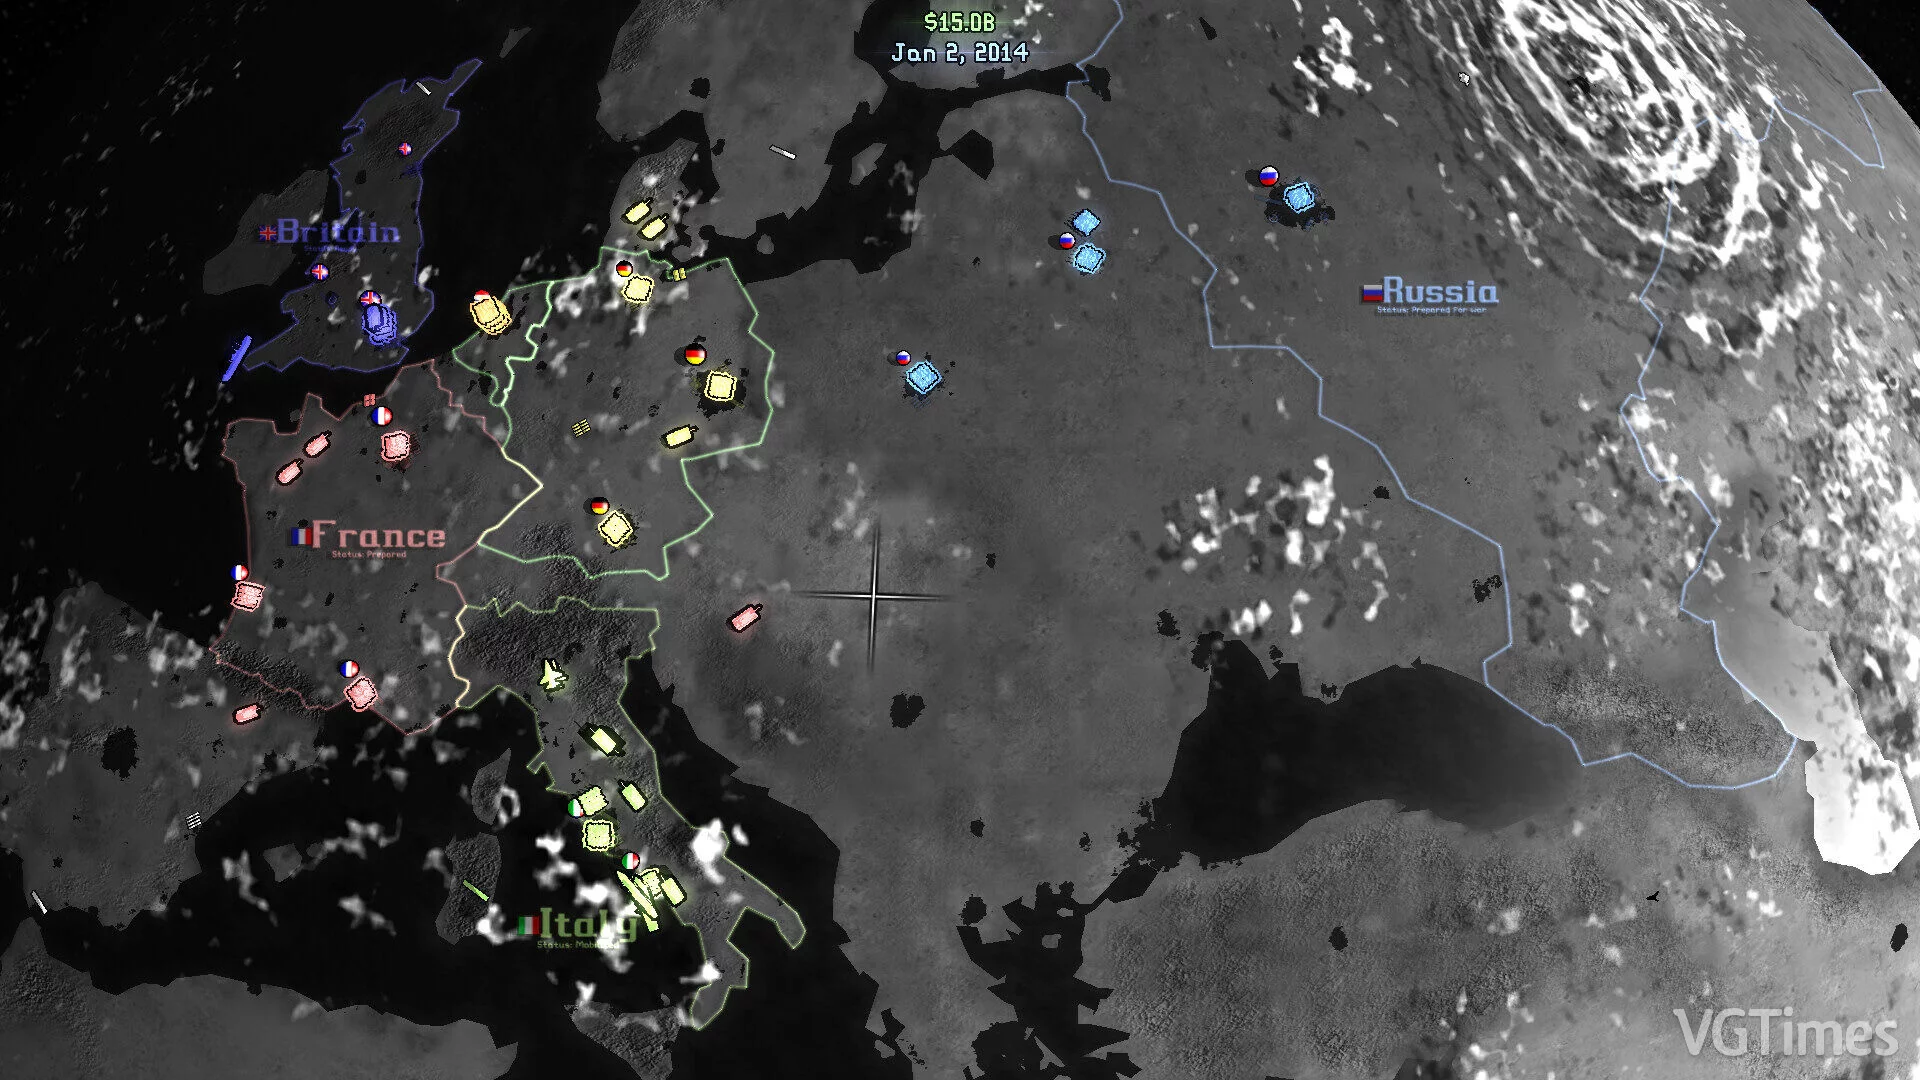The image size is (1920, 1080).
Task: Select the yellow capsule unit south of eastern German base
Action: (679, 436)
